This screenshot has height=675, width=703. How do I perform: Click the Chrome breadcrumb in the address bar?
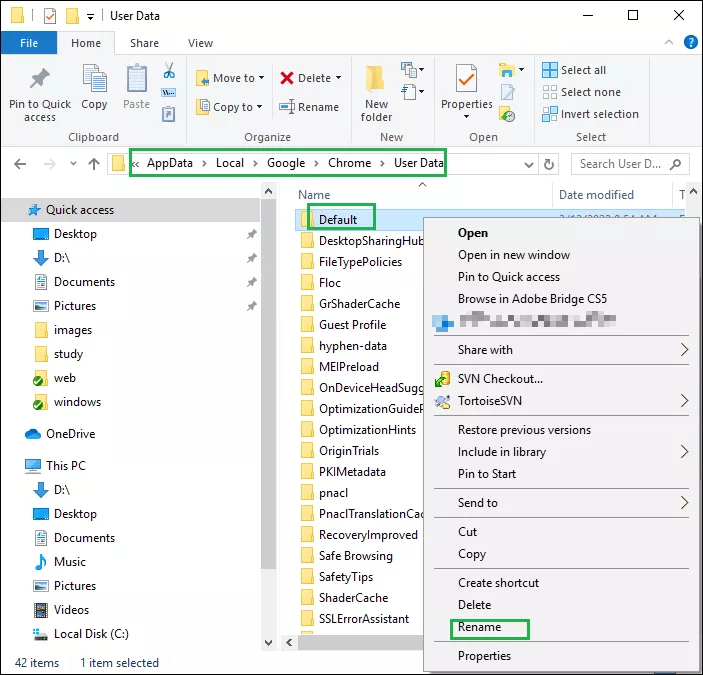point(349,163)
